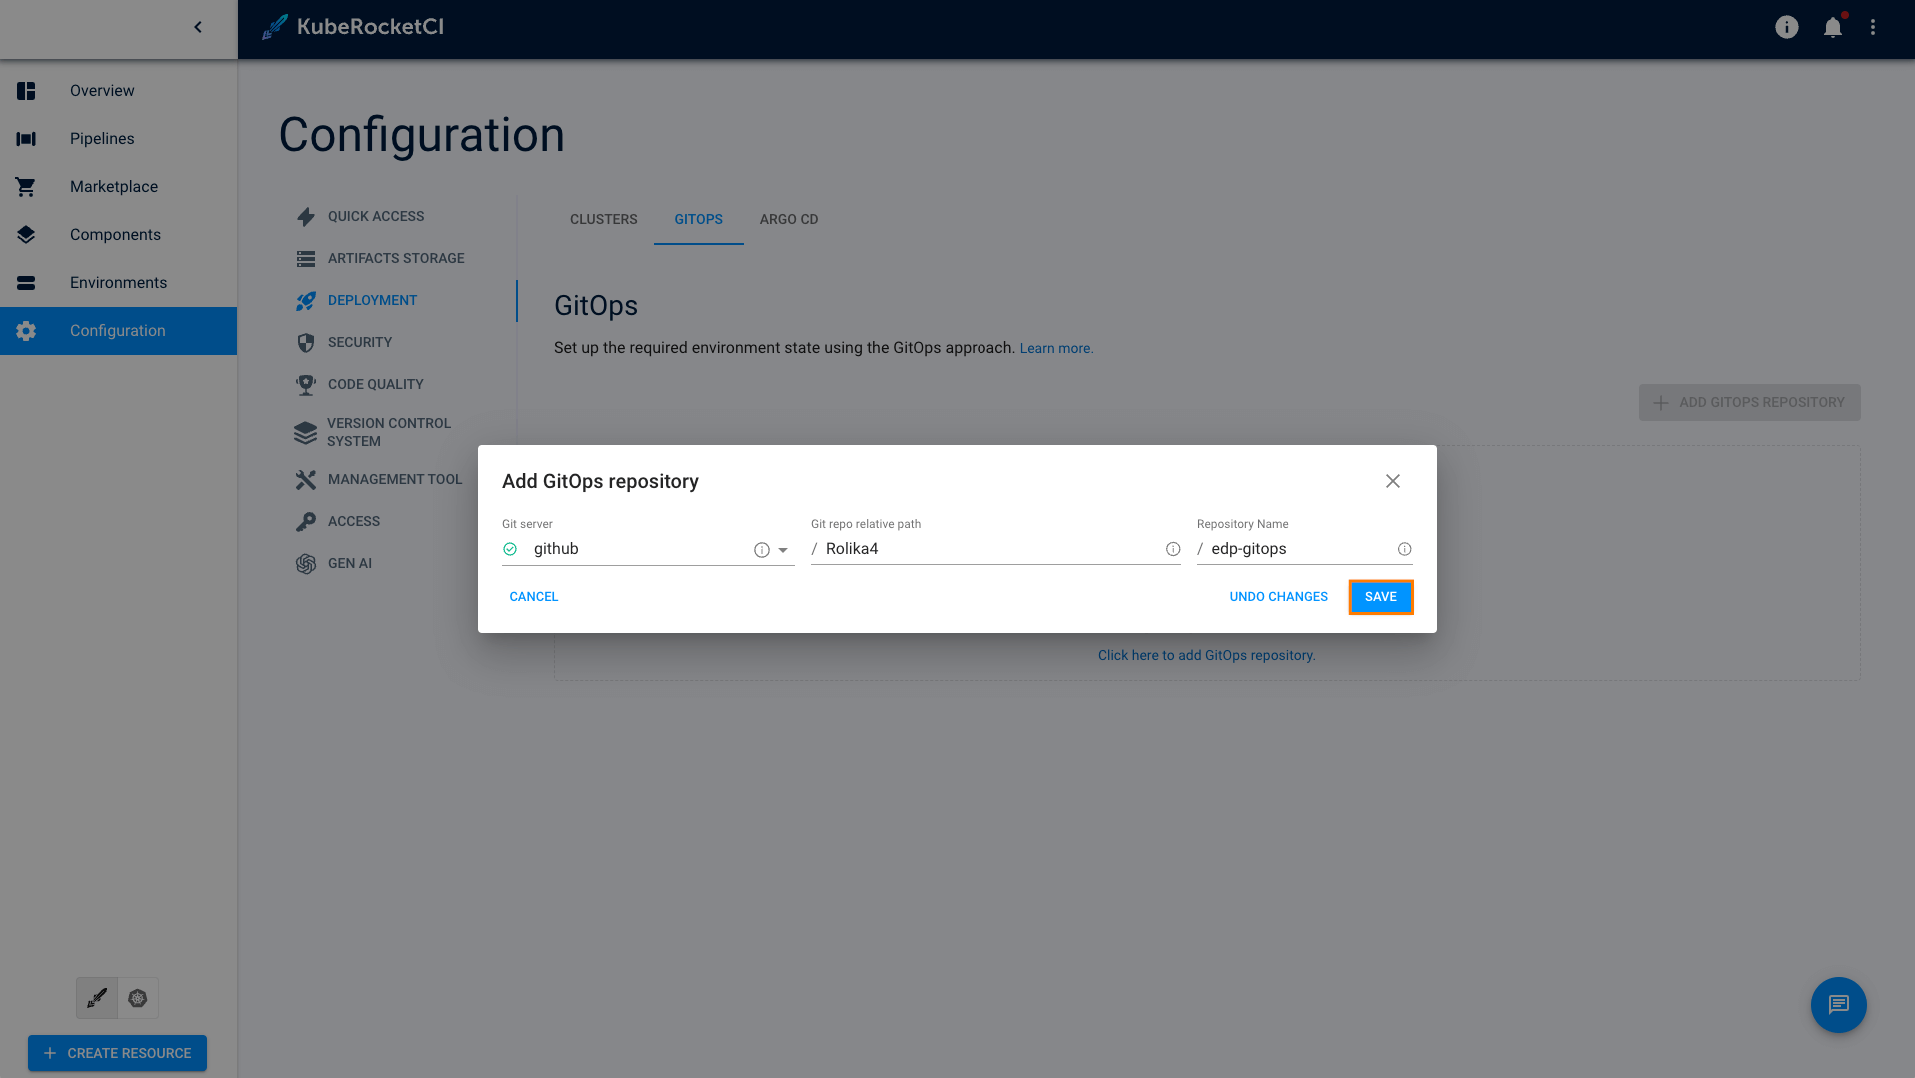Open the chat bubble in bottom corner

pos(1838,1005)
